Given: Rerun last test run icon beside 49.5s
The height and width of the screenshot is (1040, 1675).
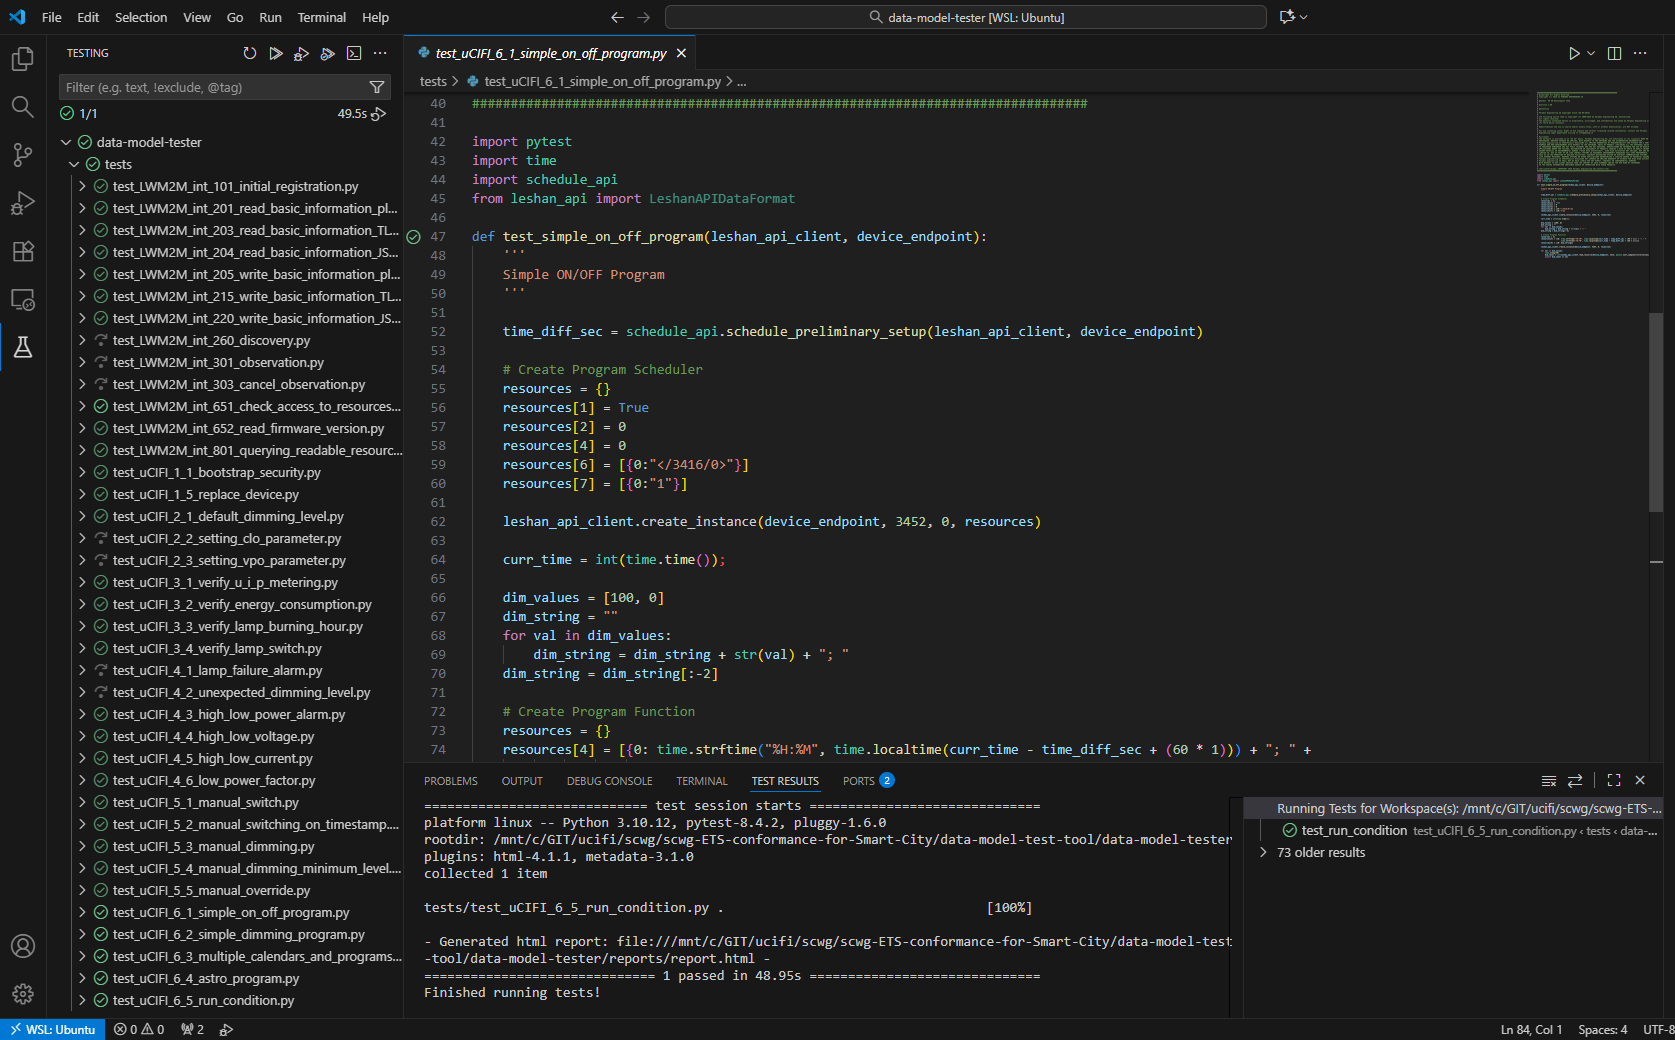Looking at the screenshot, I should pyautogui.click(x=379, y=114).
